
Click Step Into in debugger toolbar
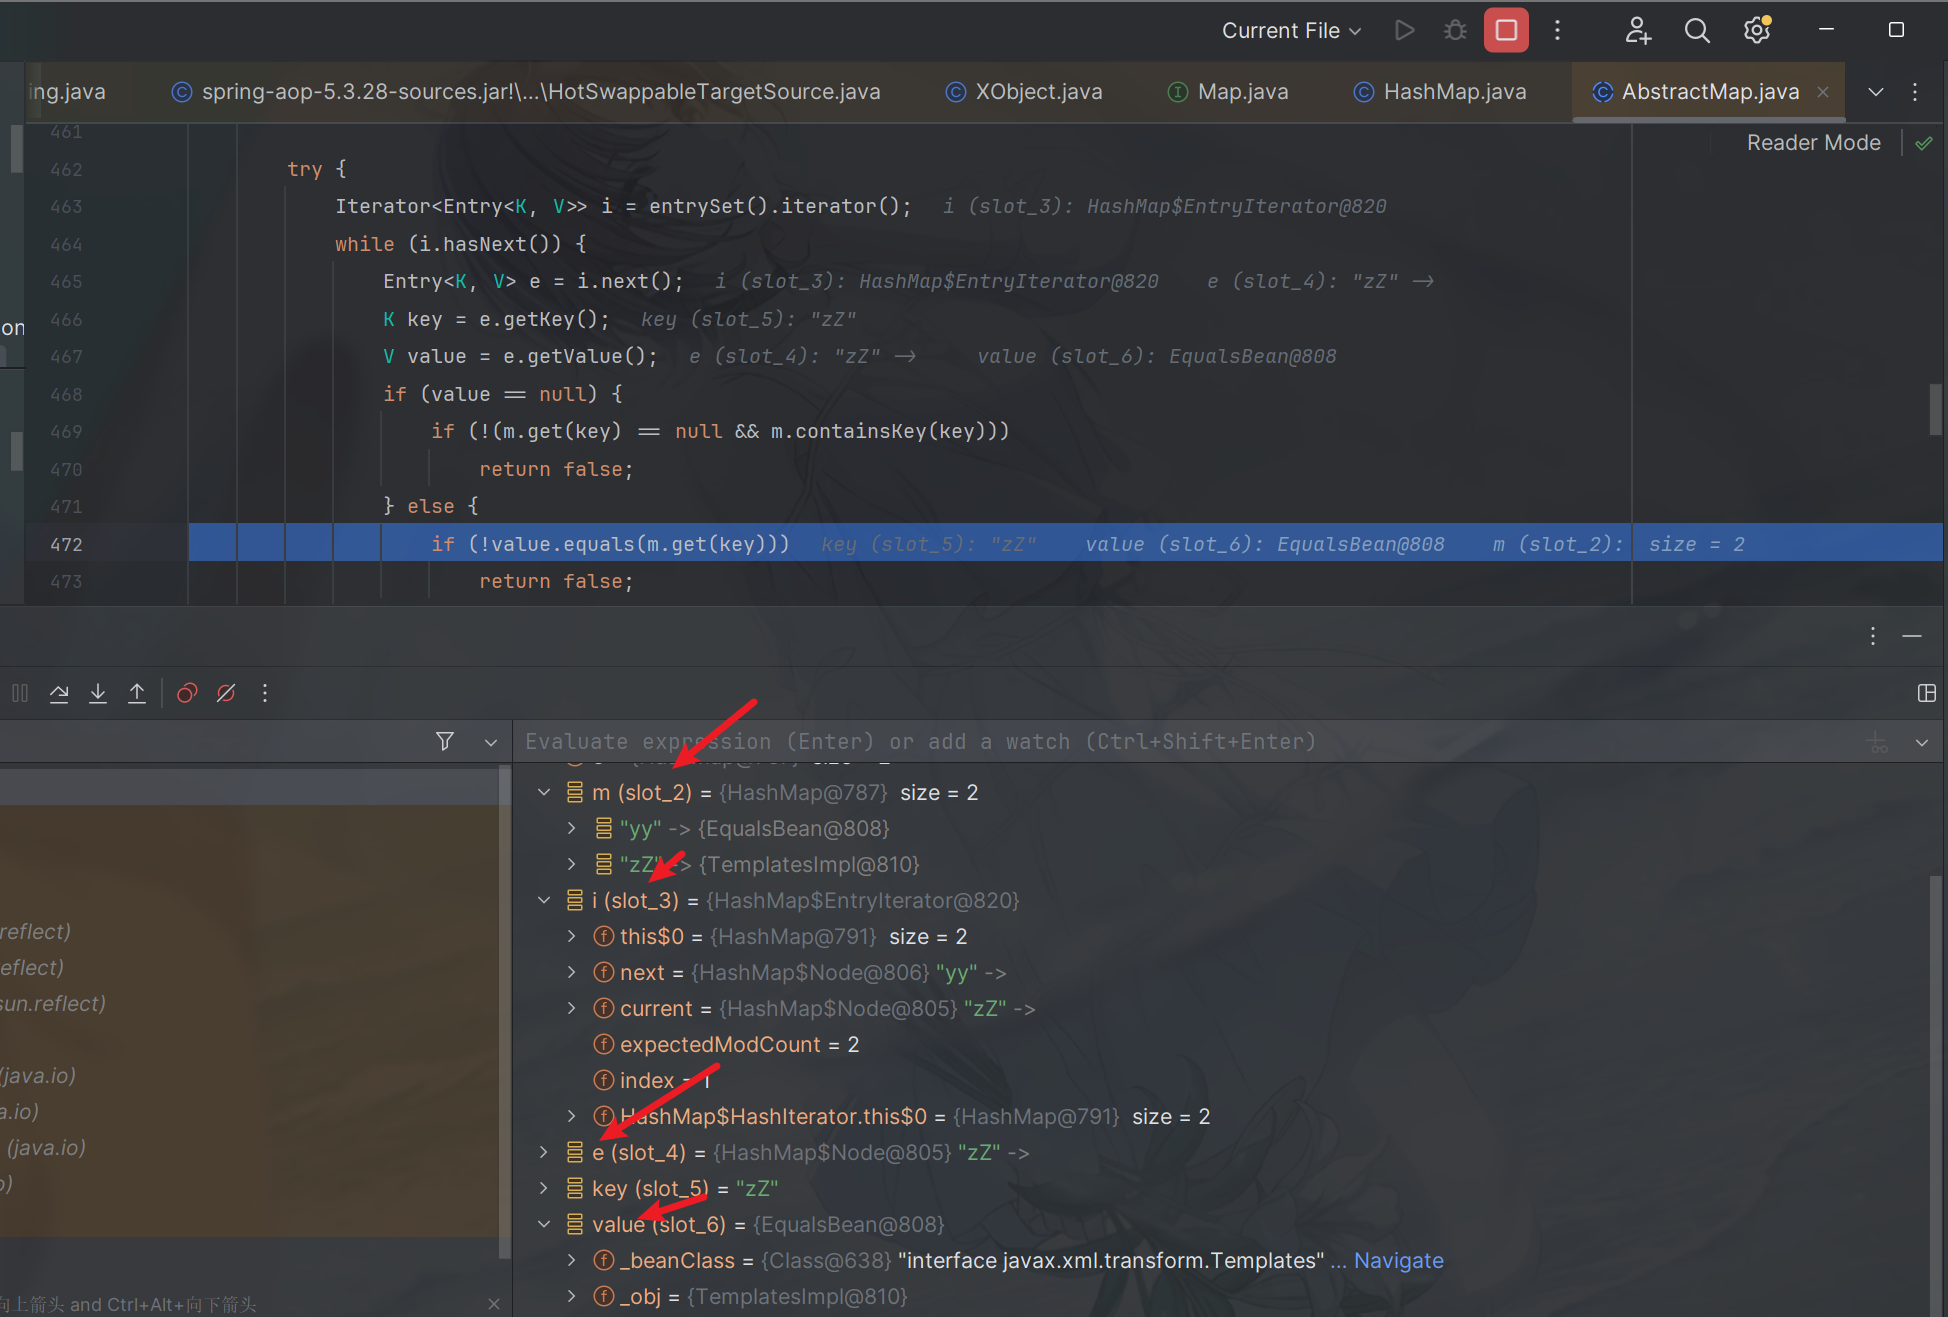98,693
